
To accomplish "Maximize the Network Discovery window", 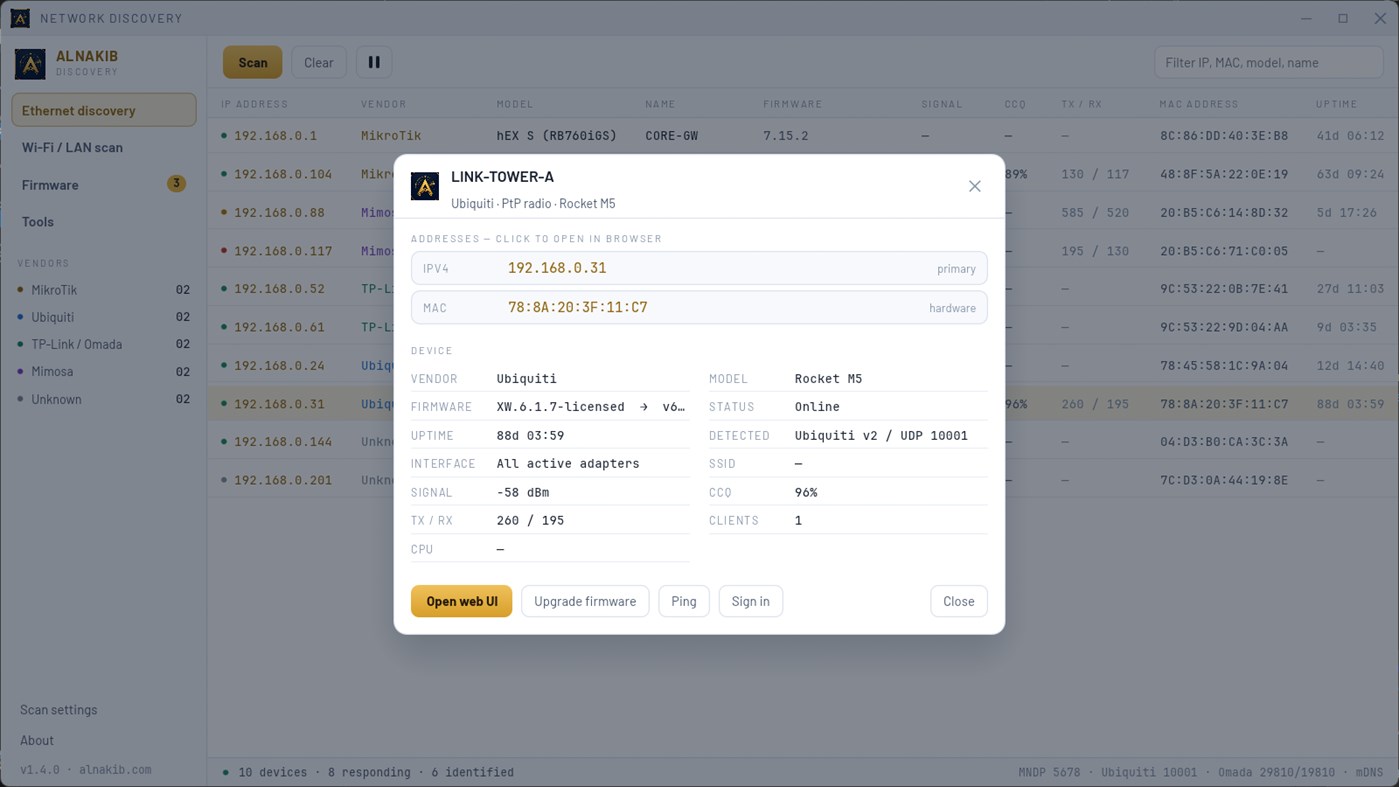I will 1343,18.
